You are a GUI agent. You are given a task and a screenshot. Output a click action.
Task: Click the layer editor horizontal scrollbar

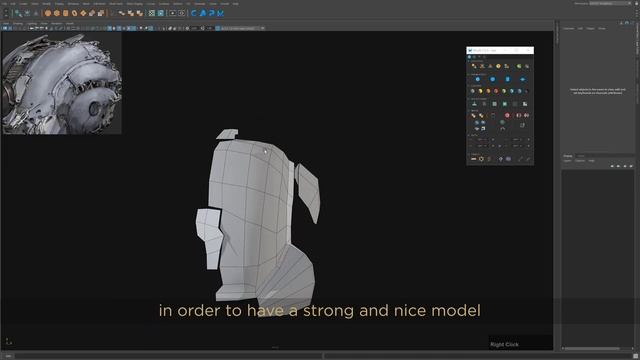(592, 348)
